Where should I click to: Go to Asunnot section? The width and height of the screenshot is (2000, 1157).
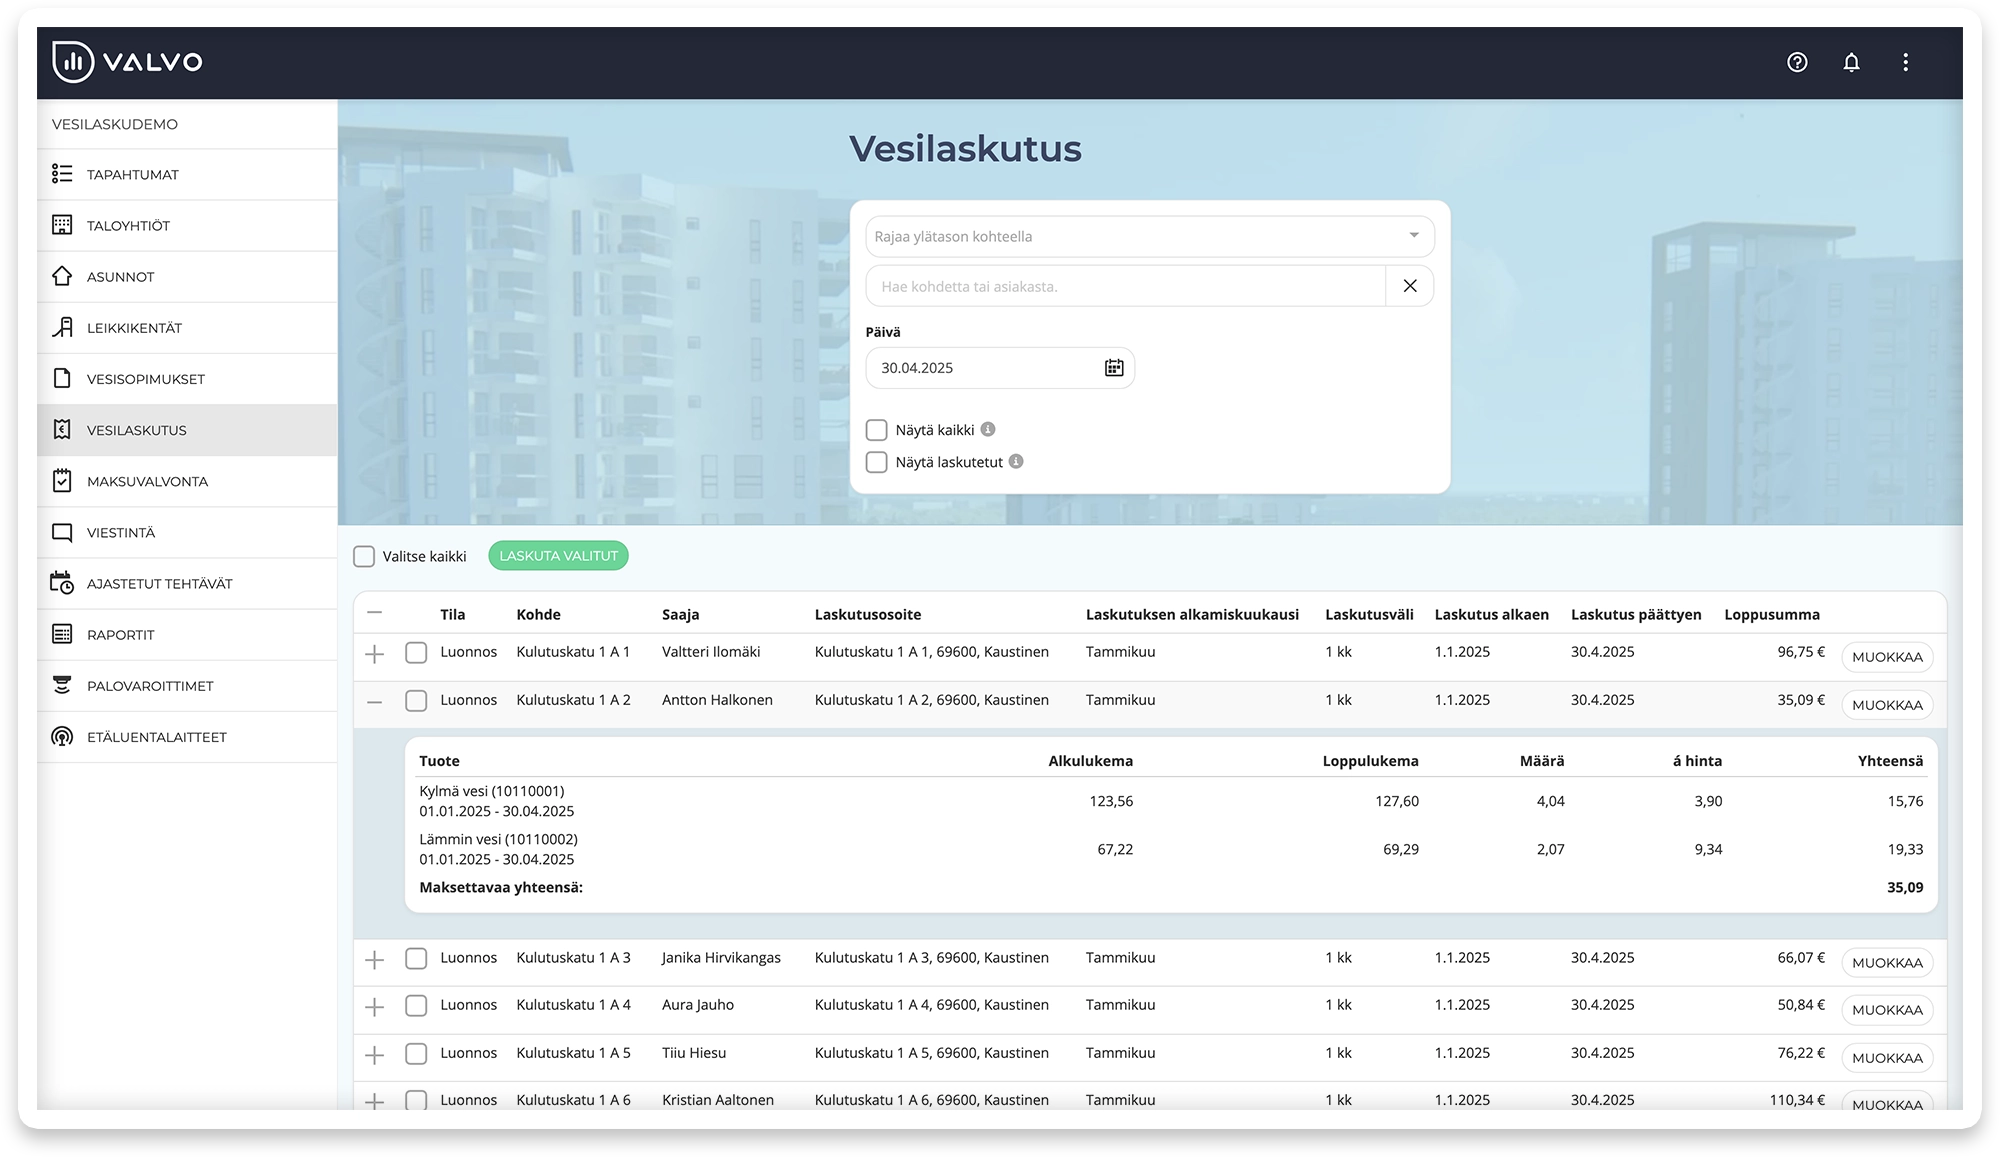click(x=187, y=276)
